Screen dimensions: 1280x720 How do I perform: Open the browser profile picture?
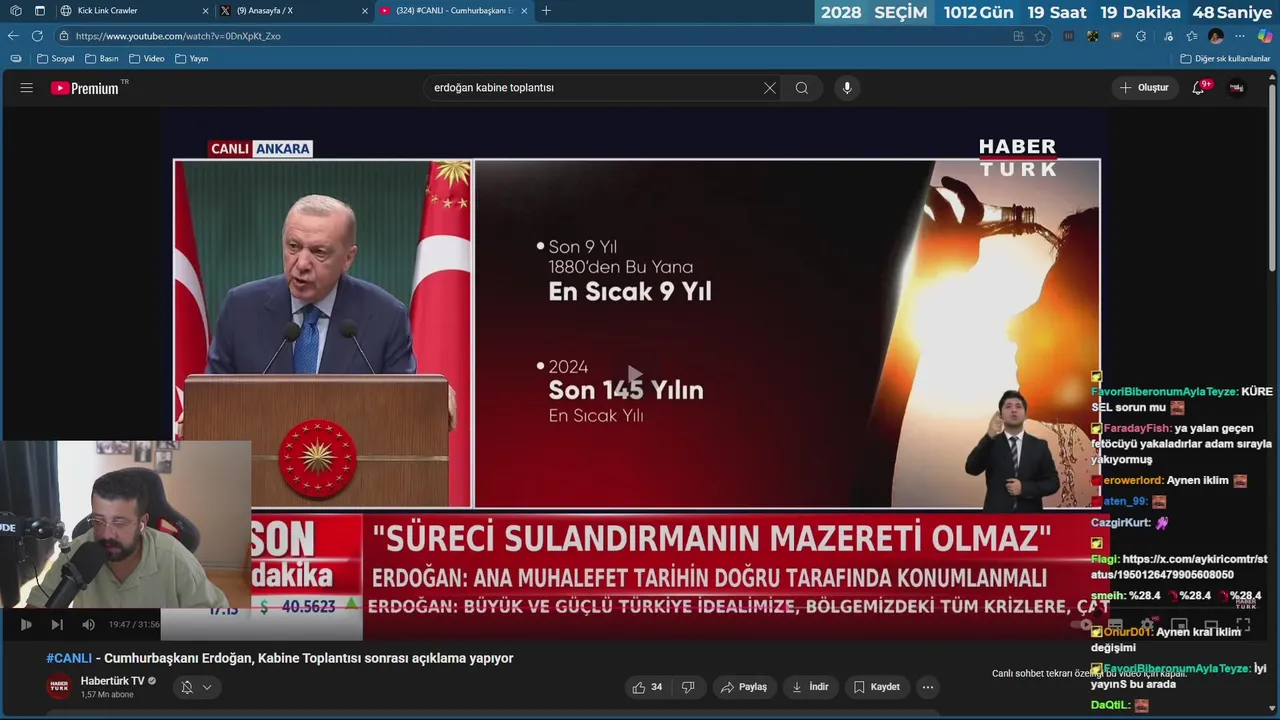click(1216, 36)
